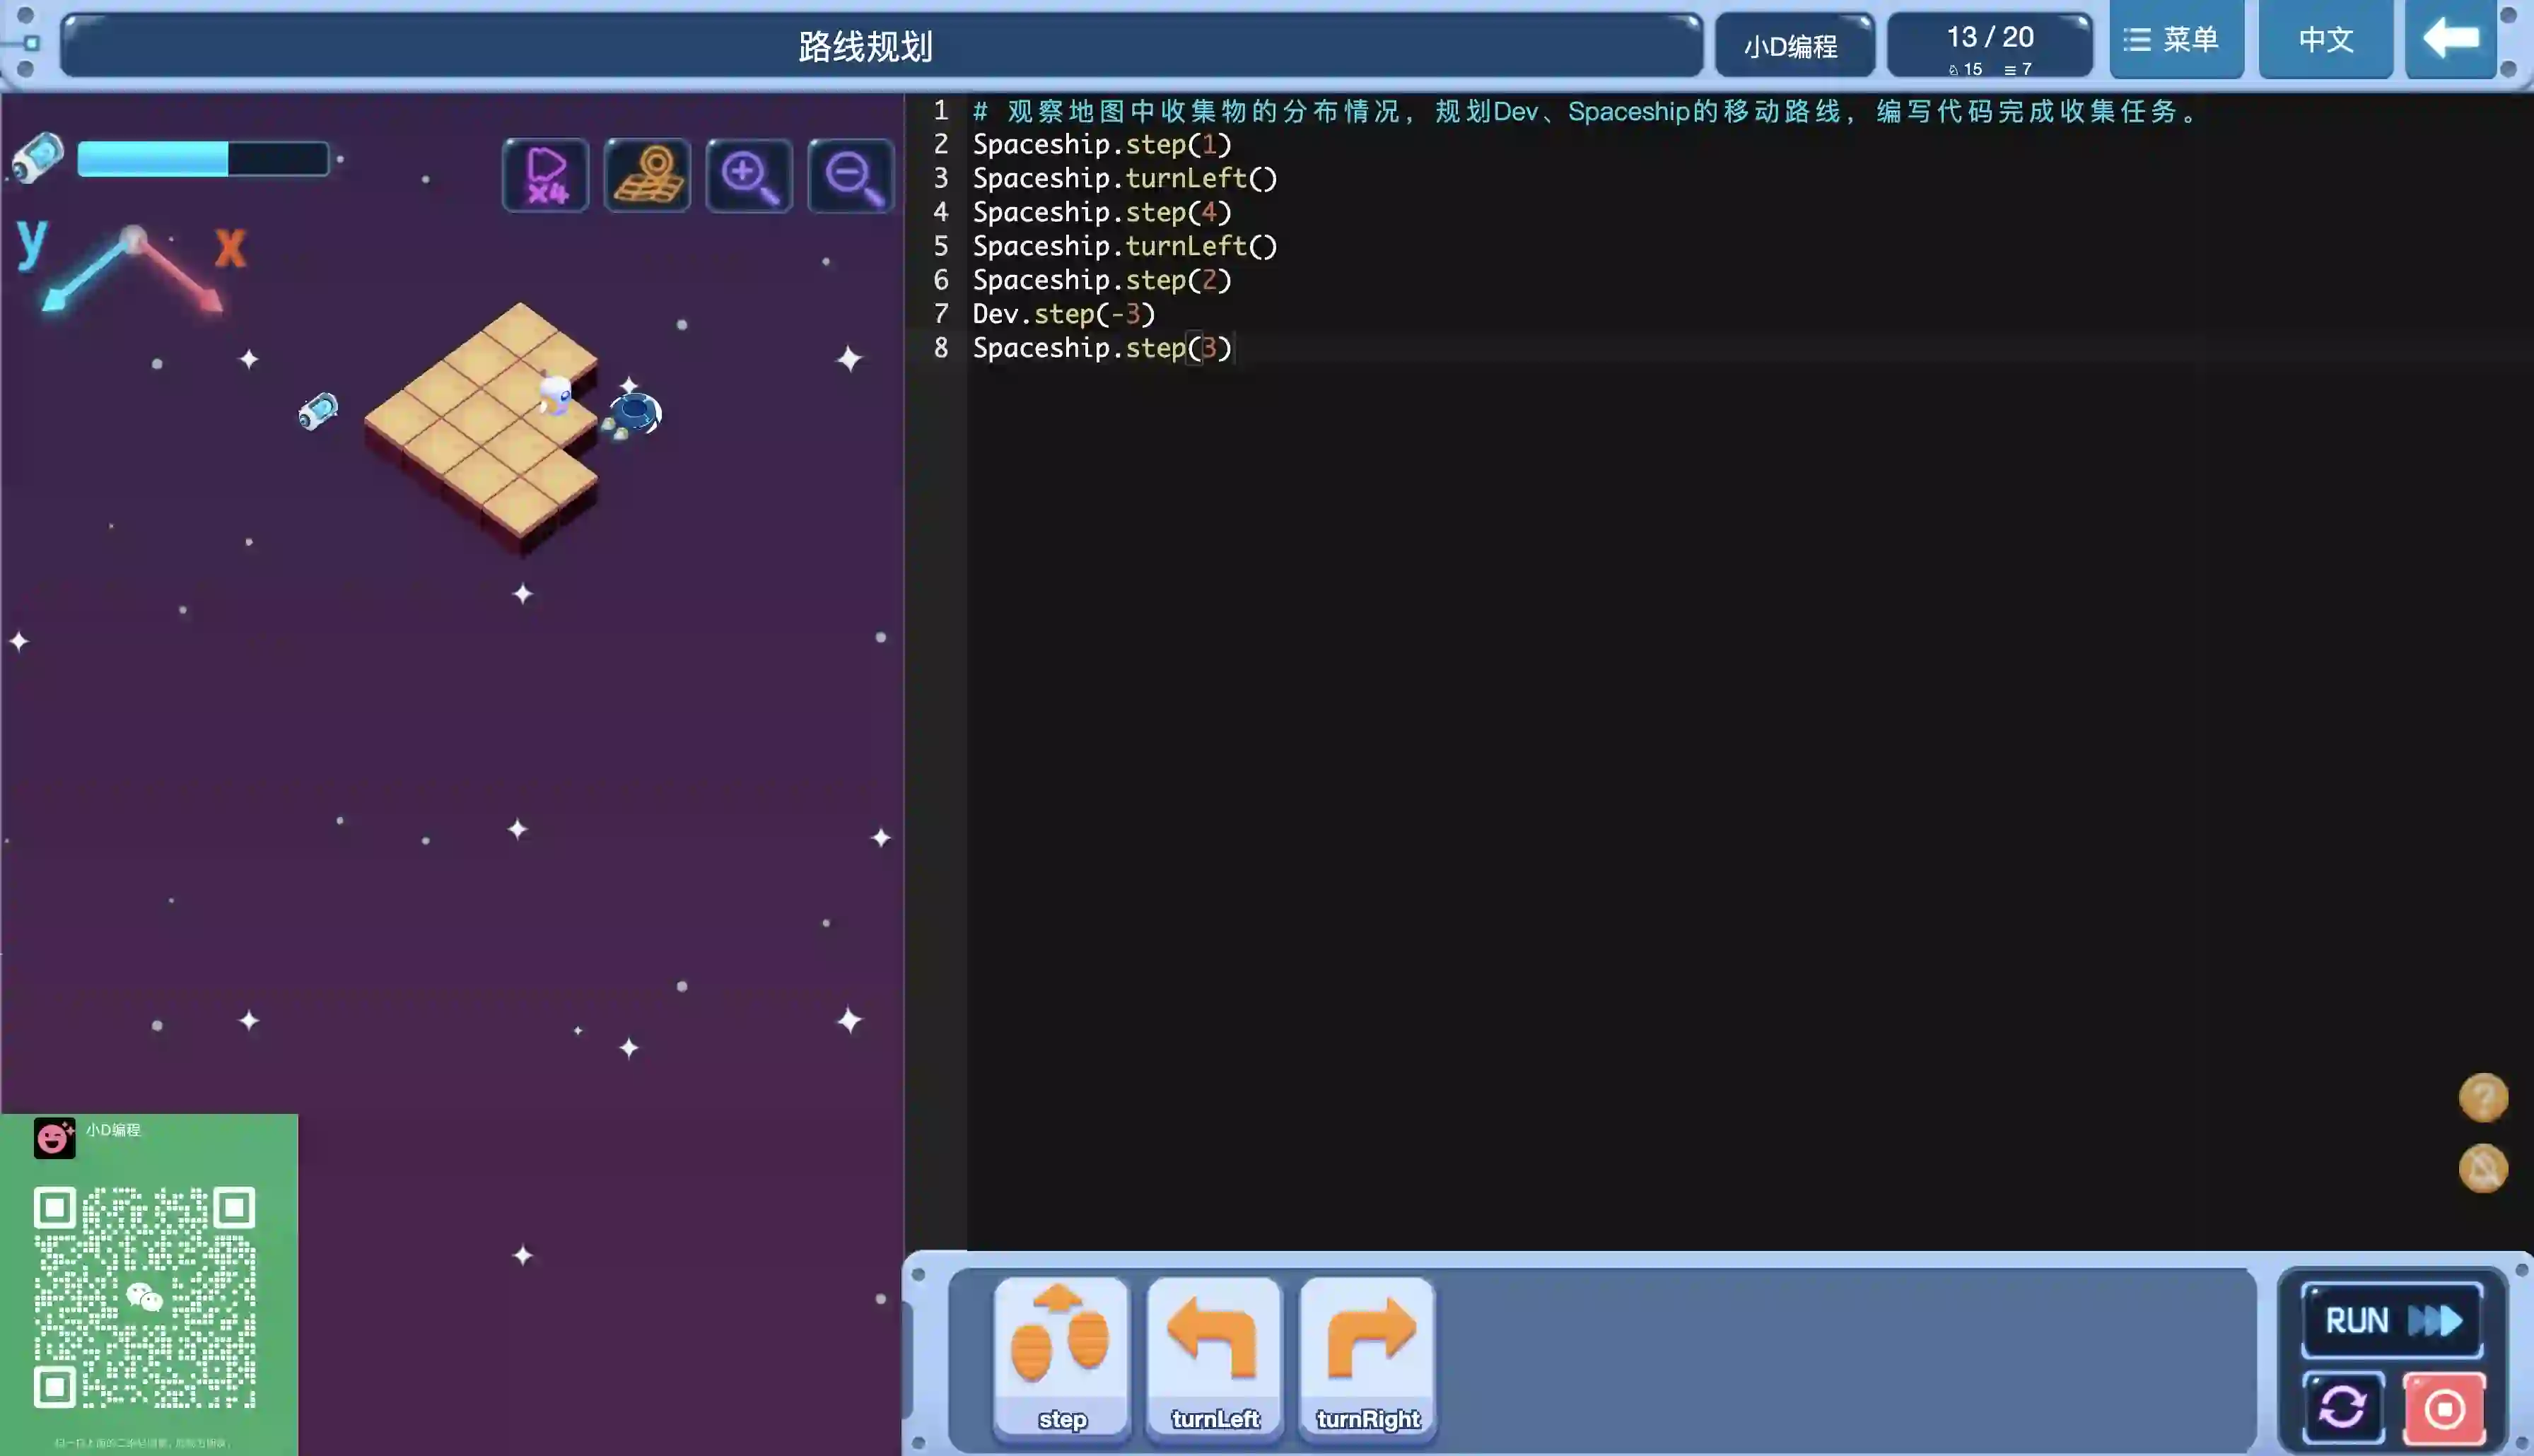Open the 菜单 menu
The height and width of the screenshot is (1456, 2534).
pyautogui.click(x=2176, y=40)
